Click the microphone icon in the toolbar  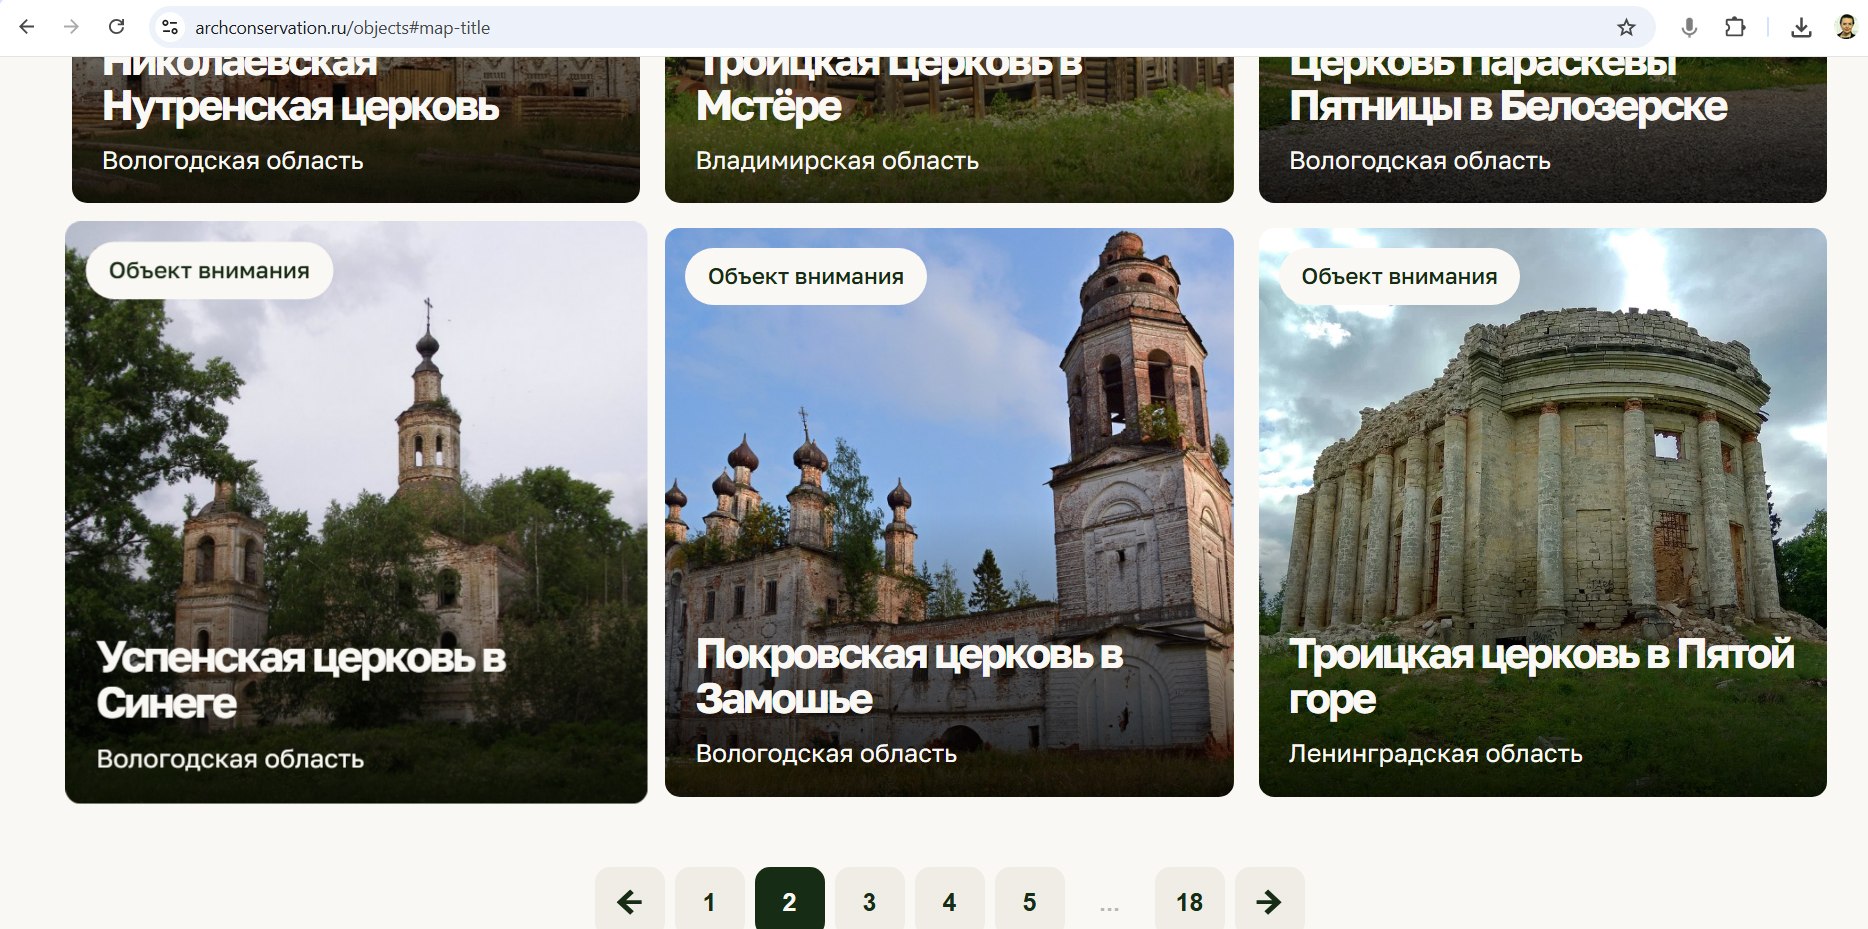coord(1689,27)
